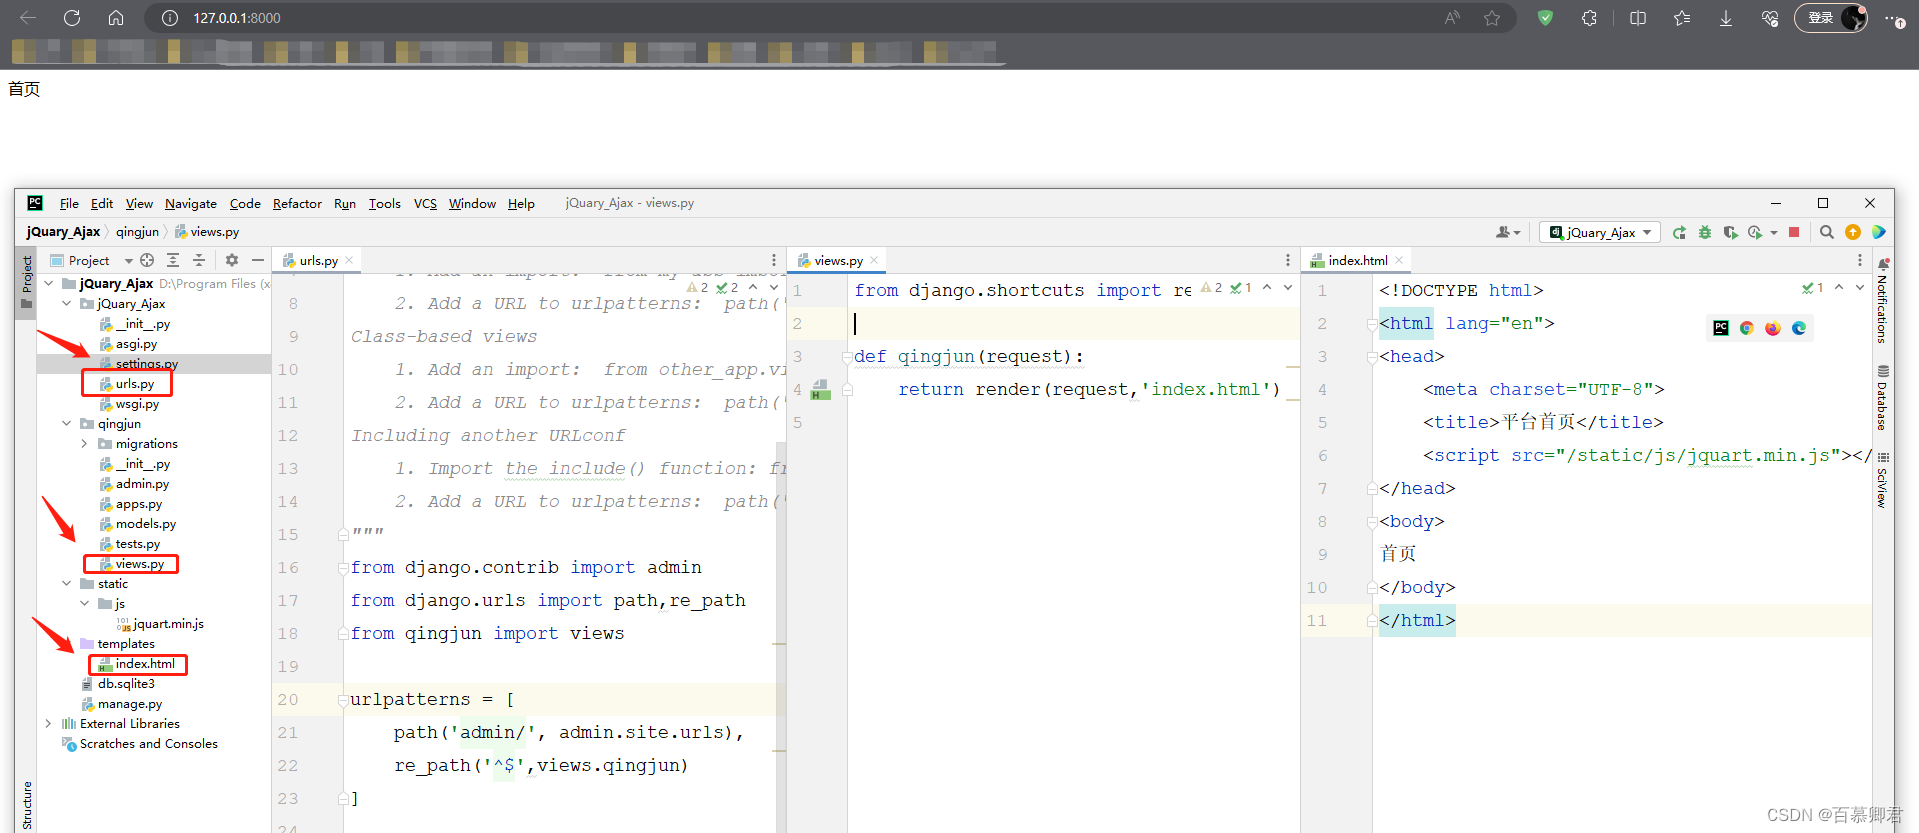Switch to the urls.py editor tab
This screenshot has height=833, width=1919.
[318, 260]
